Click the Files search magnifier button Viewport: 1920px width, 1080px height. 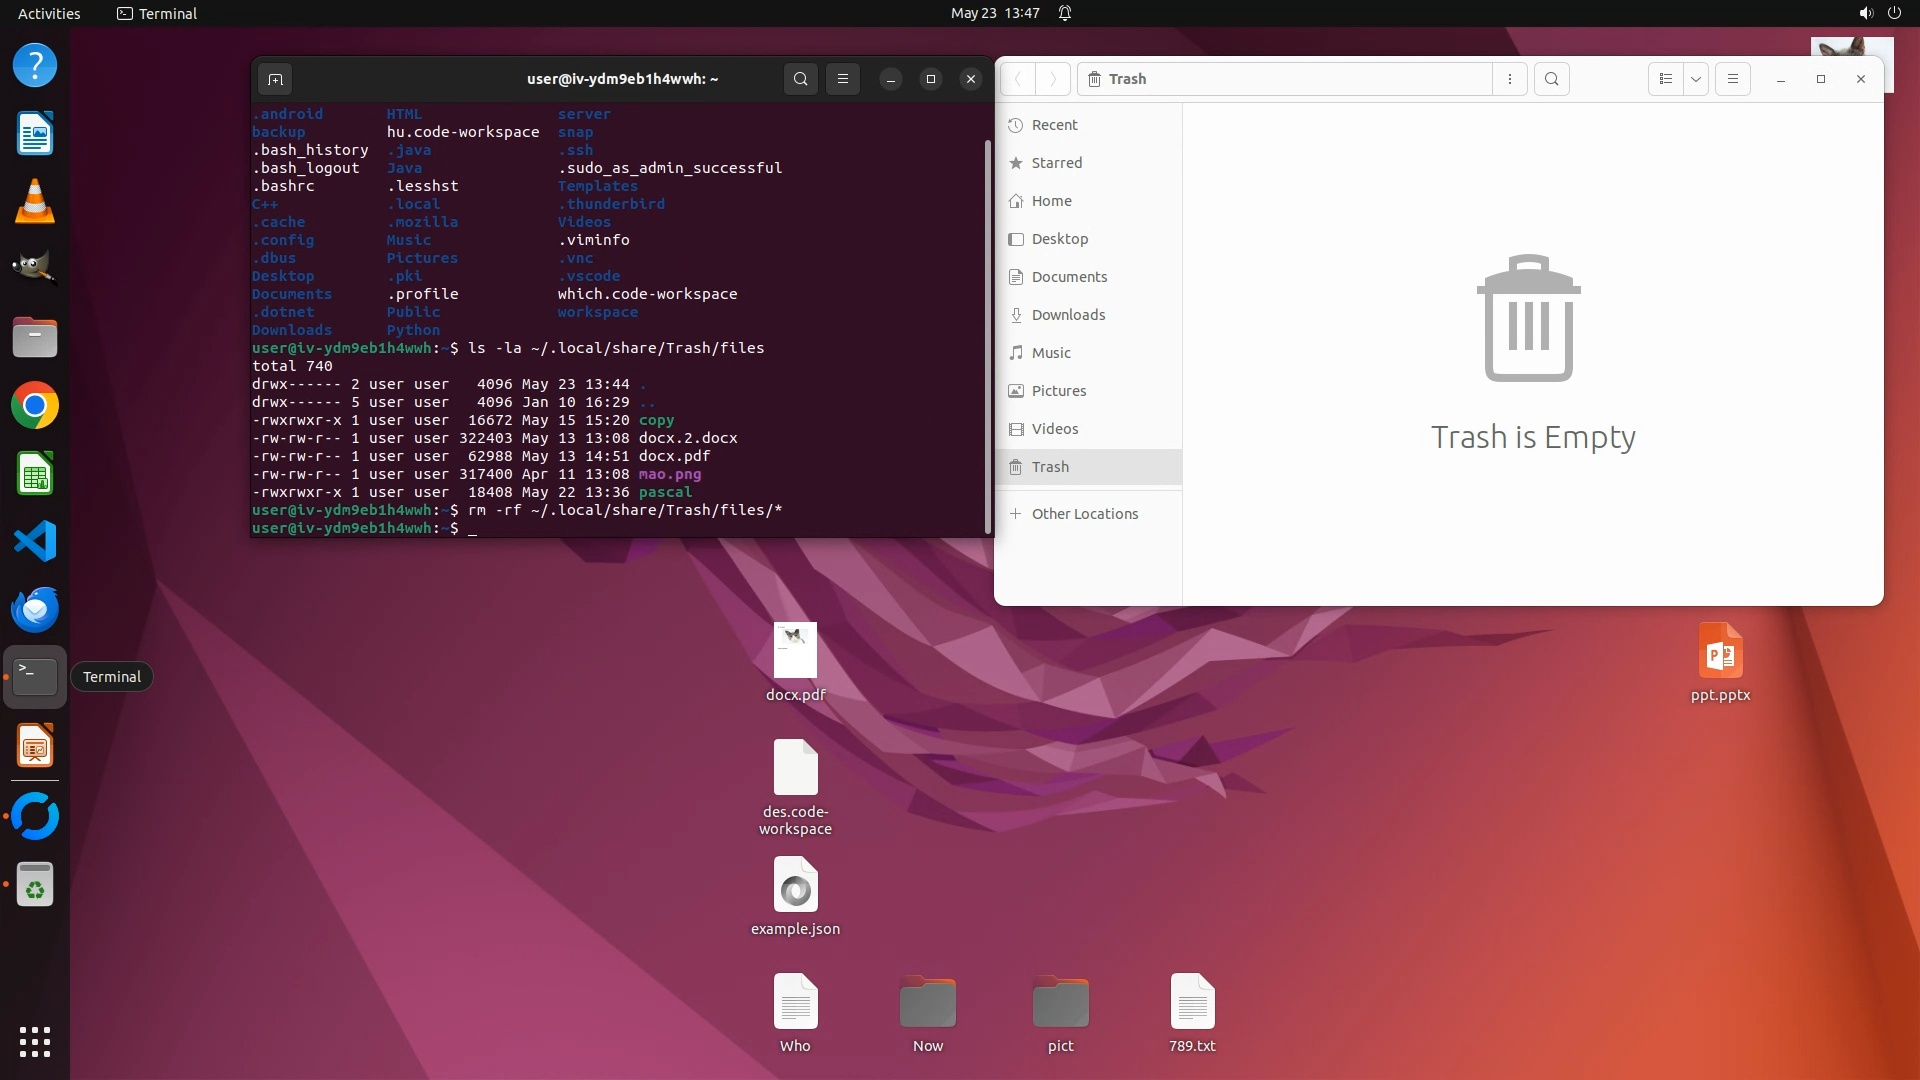click(1551, 79)
